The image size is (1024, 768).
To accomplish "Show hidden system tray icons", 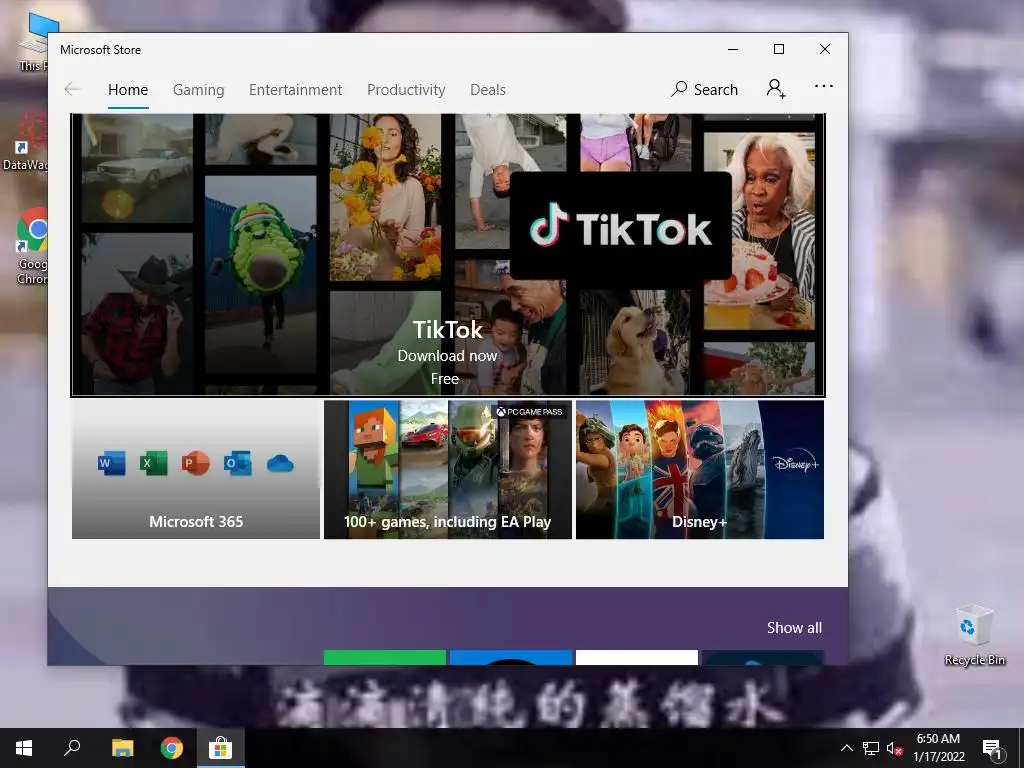I will click(846, 748).
